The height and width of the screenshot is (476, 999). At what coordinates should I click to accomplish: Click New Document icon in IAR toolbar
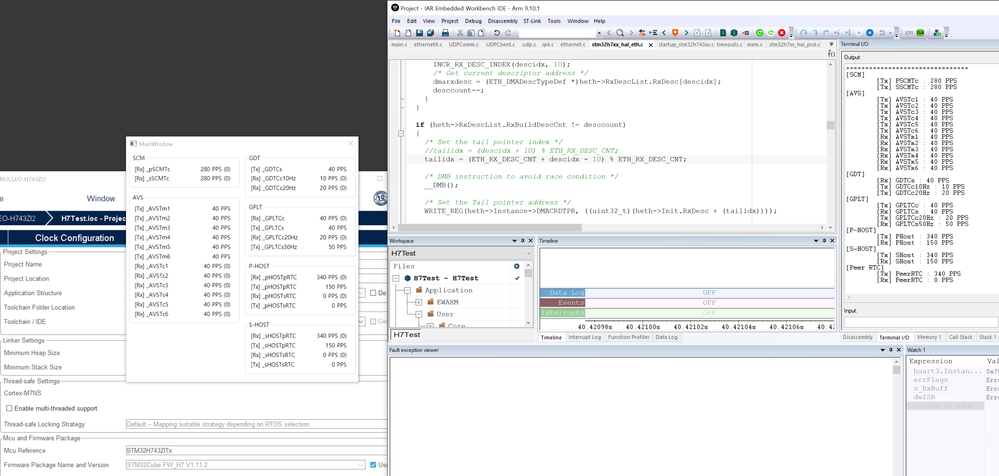coord(396,32)
